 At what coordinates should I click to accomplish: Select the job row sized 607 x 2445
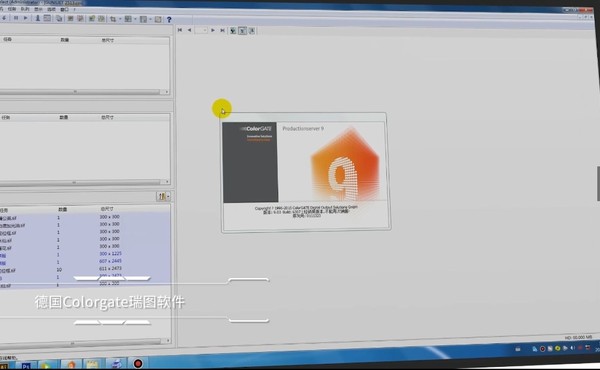(85, 261)
